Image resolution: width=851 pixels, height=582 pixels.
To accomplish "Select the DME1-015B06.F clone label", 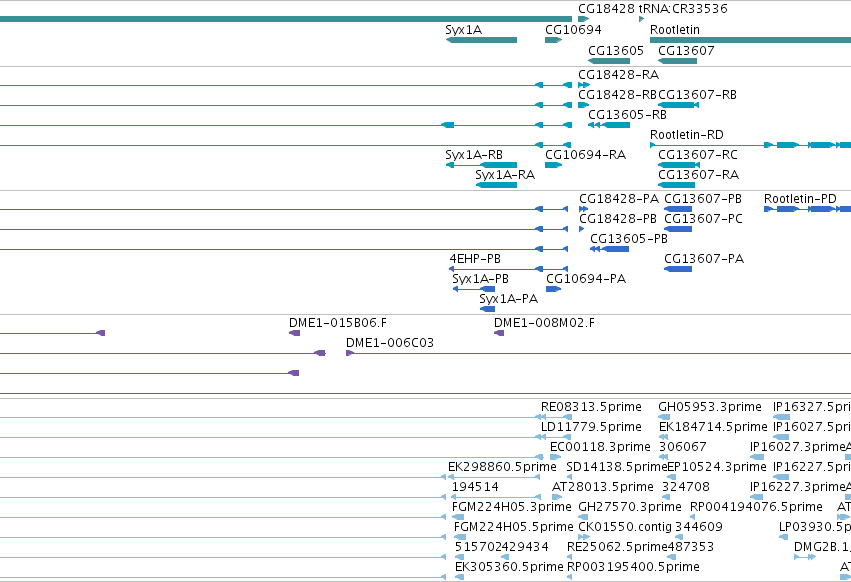I will [338, 323].
